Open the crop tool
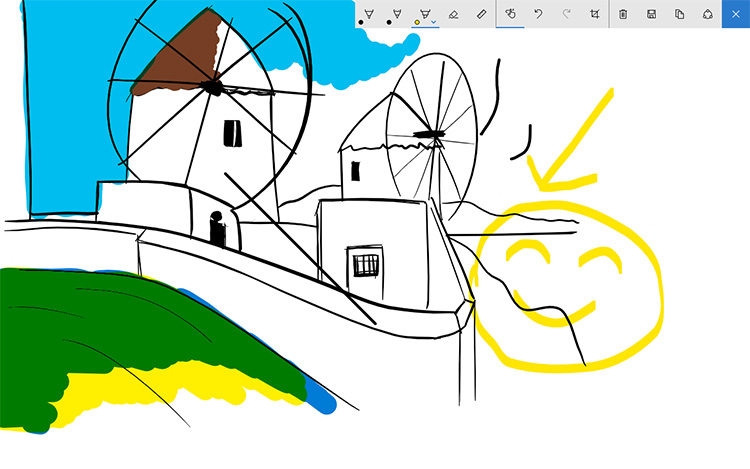The height and width of the screenshot is (469, 750). (595, 14)
